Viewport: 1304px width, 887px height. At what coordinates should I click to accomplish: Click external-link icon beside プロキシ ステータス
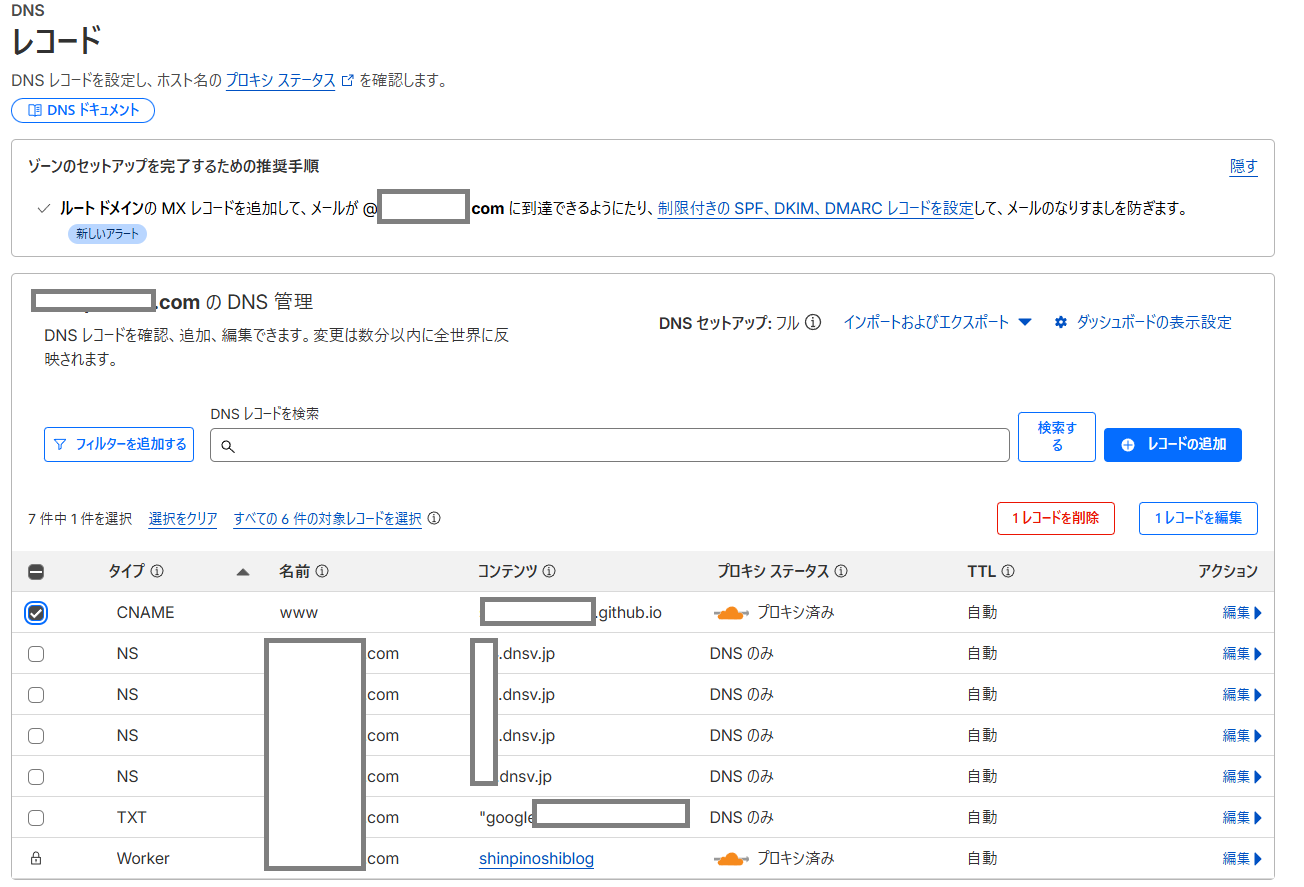[348, 80]
